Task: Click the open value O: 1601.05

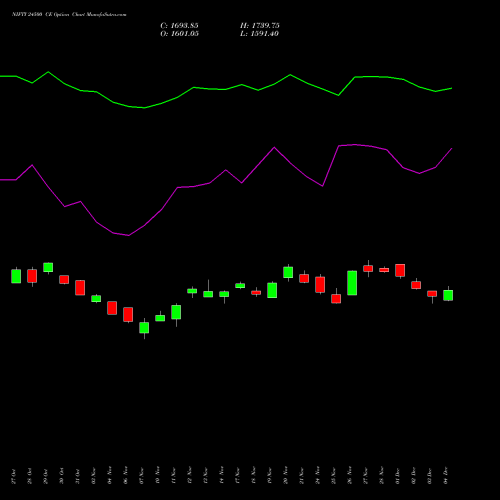Action: [x=179, y=34]
